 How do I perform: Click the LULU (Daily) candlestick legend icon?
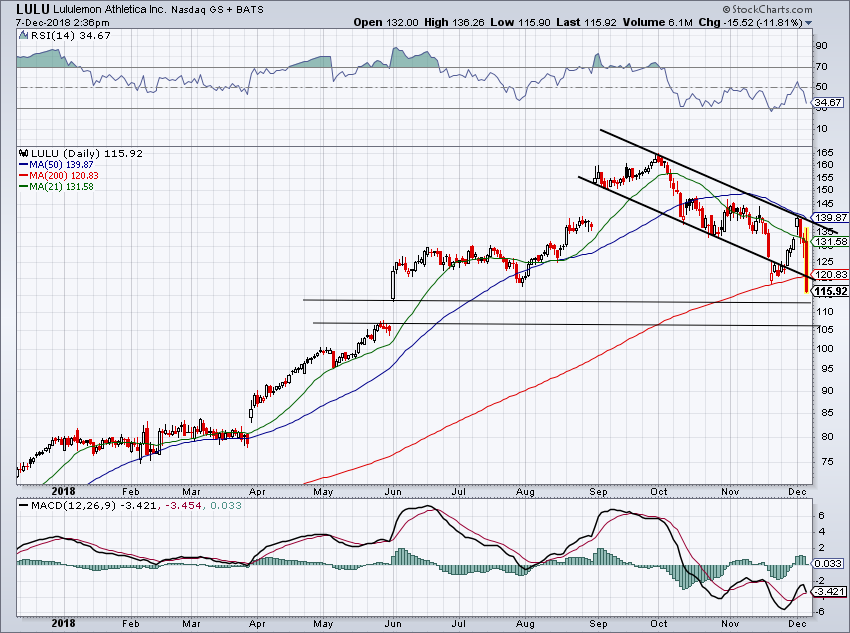tap(24, 153)
